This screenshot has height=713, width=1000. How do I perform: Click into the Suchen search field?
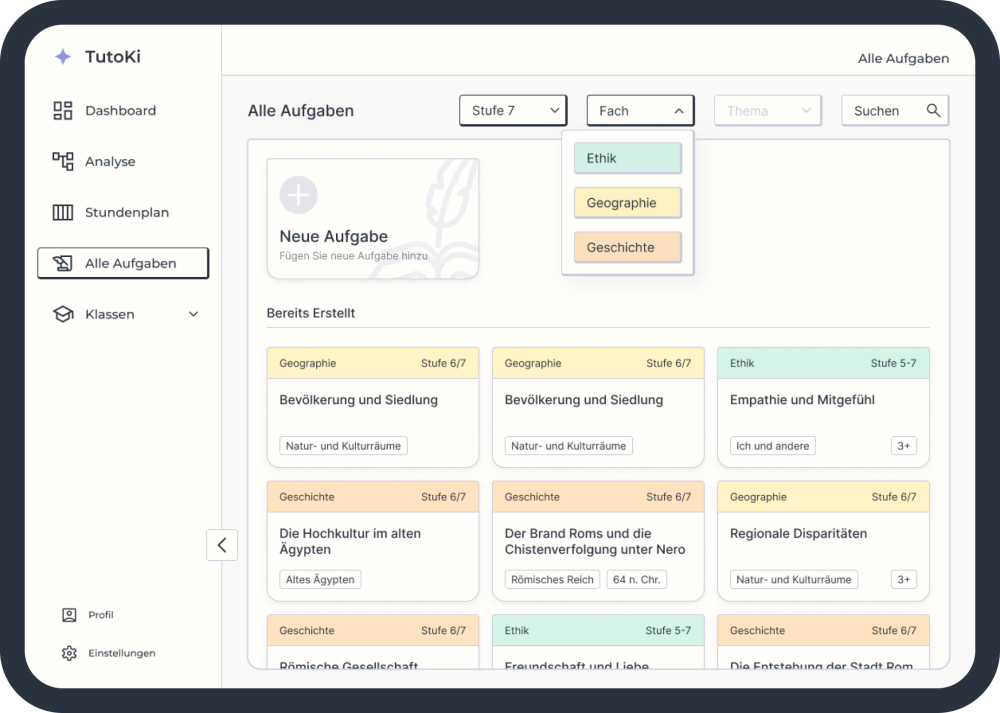click(x=880, y=111)
